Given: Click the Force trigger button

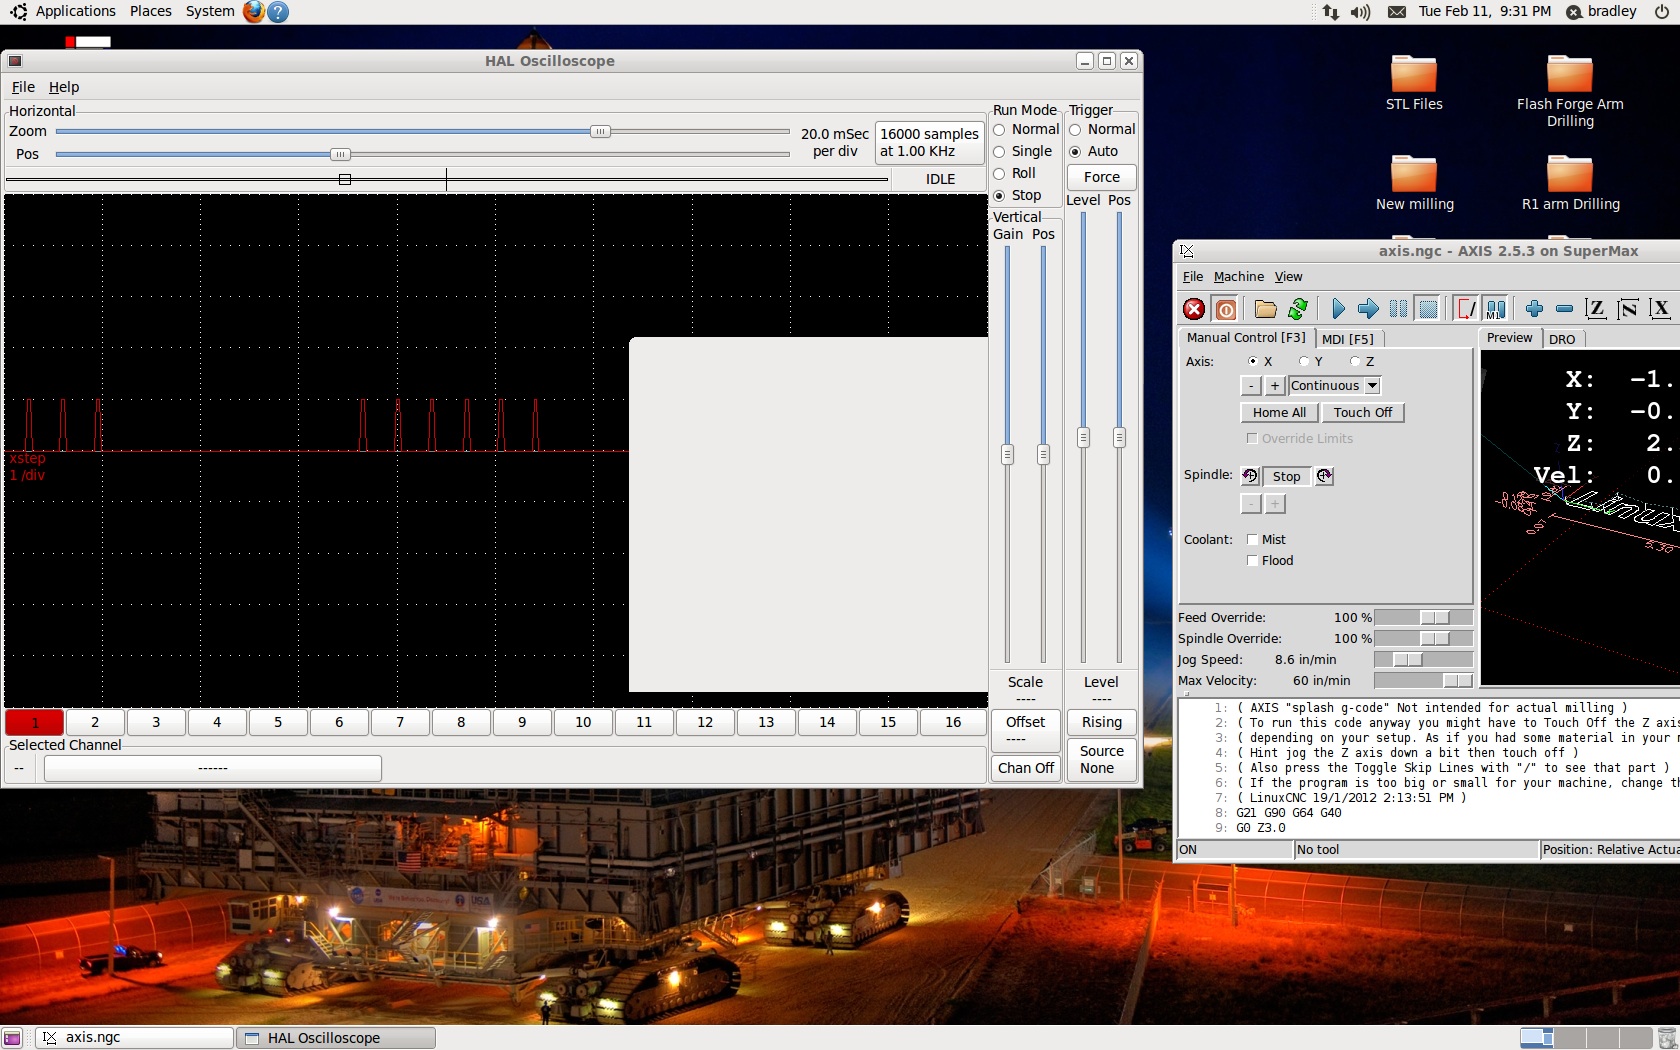Looking at the screenshot, I should click(x=1102, y=177).
